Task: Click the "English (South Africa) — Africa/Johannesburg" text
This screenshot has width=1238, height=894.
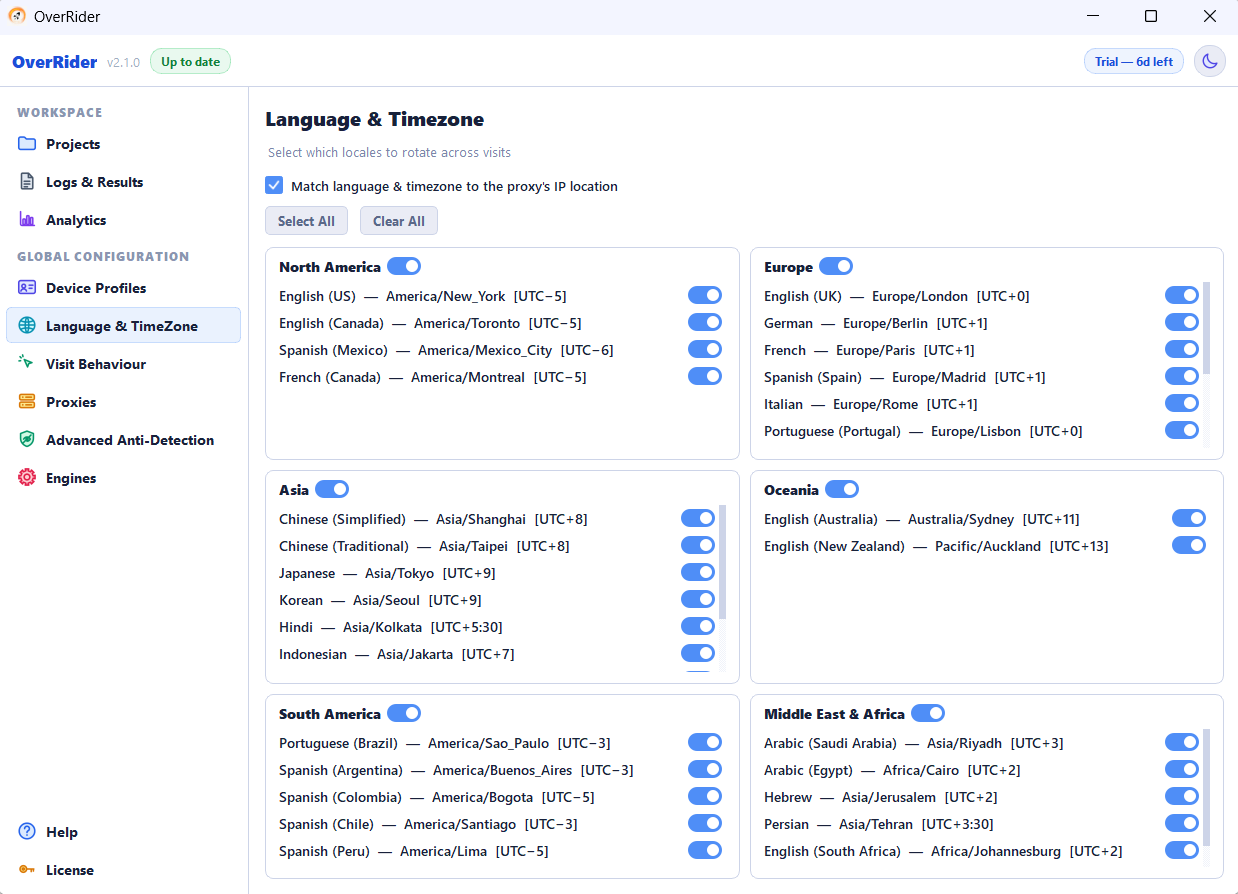Action: point(943,851)
